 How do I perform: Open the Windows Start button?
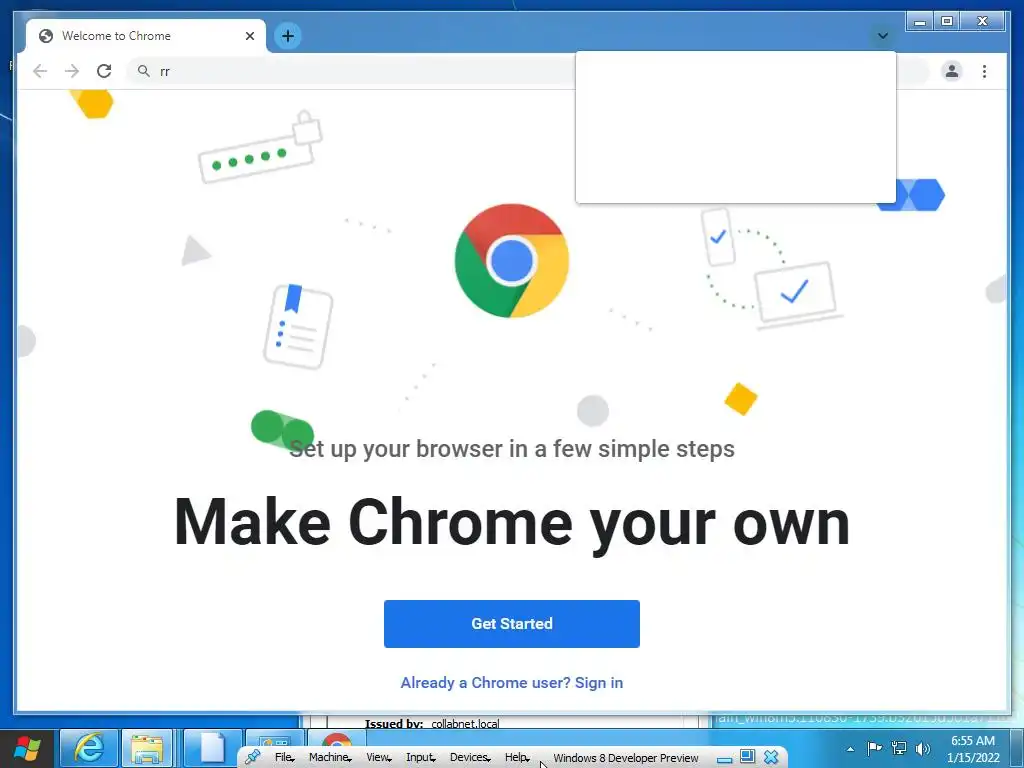[27, 748]
